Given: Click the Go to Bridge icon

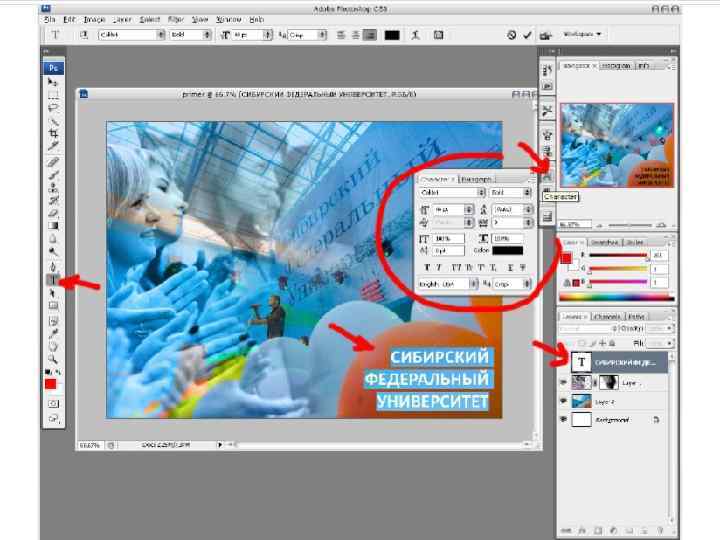Looking at the screenshot, I should coord(546,35).
